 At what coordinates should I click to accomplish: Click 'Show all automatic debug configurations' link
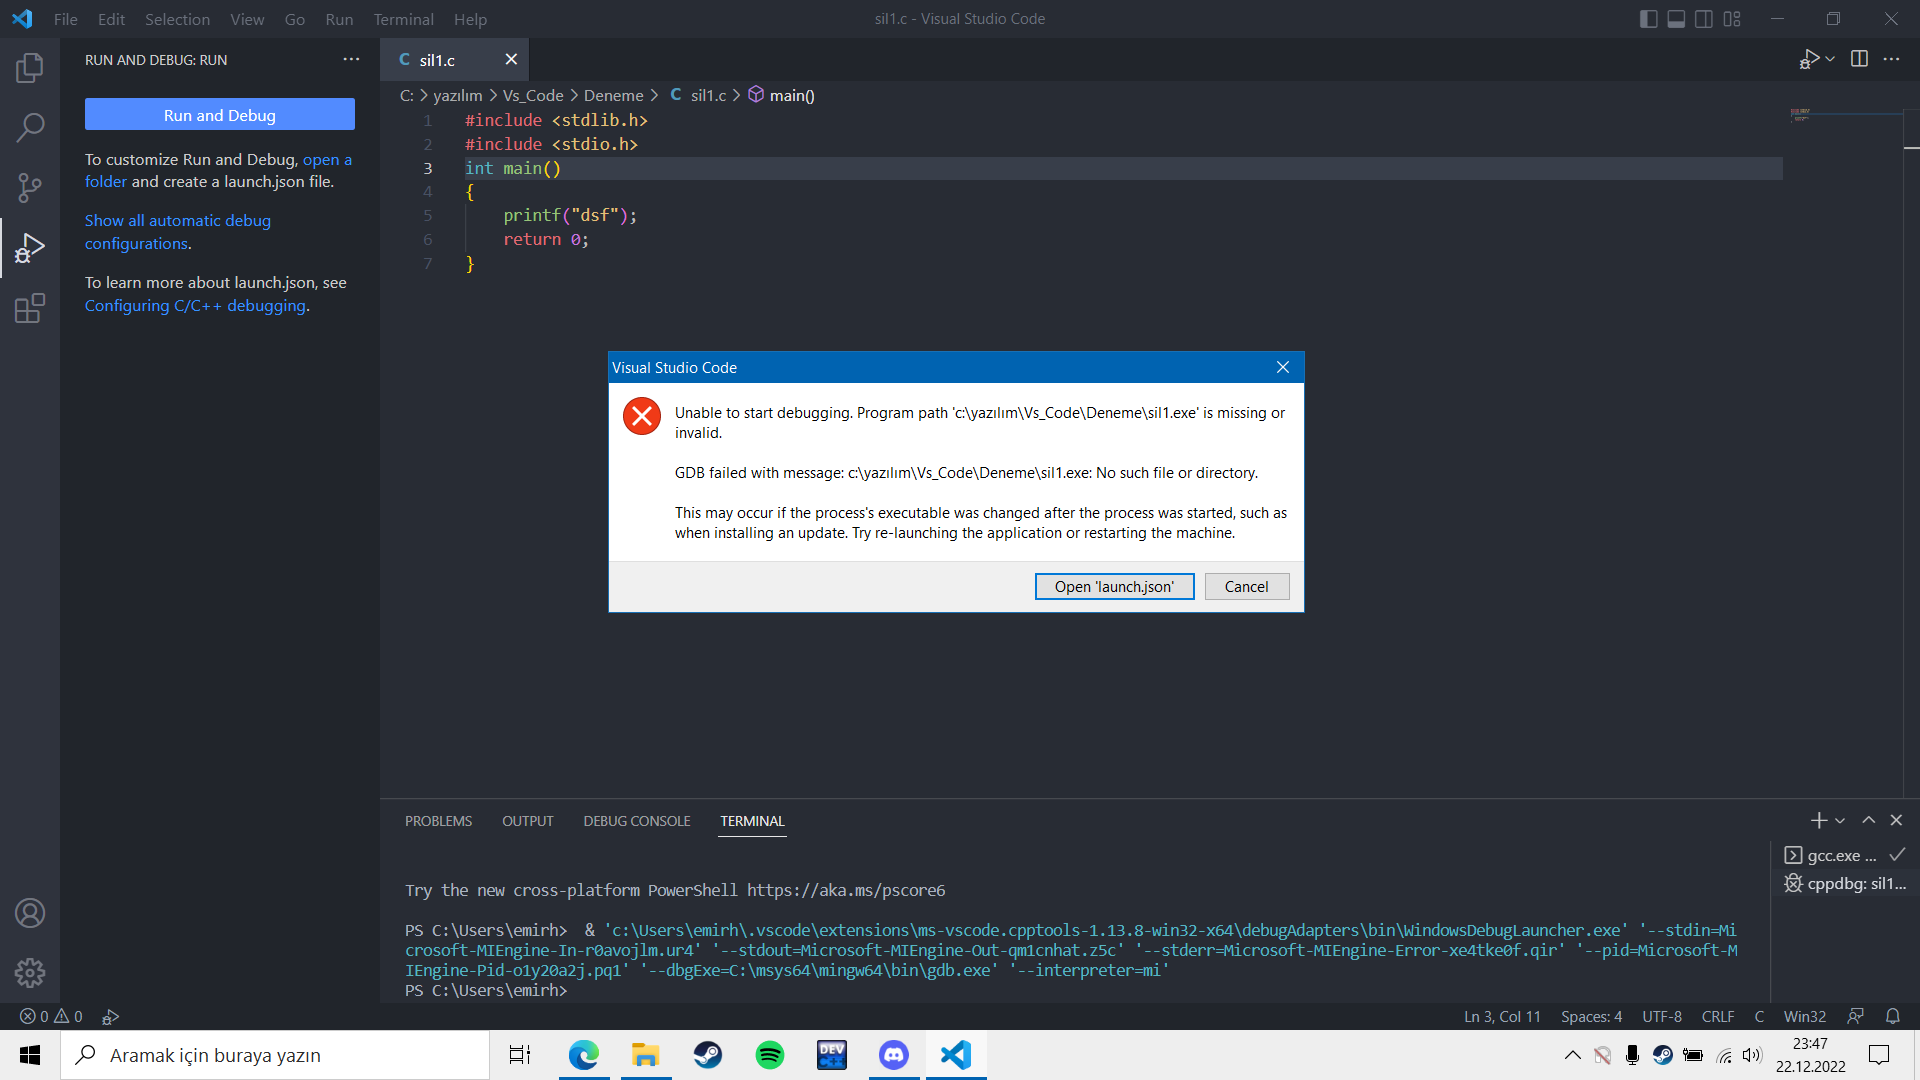177,231
